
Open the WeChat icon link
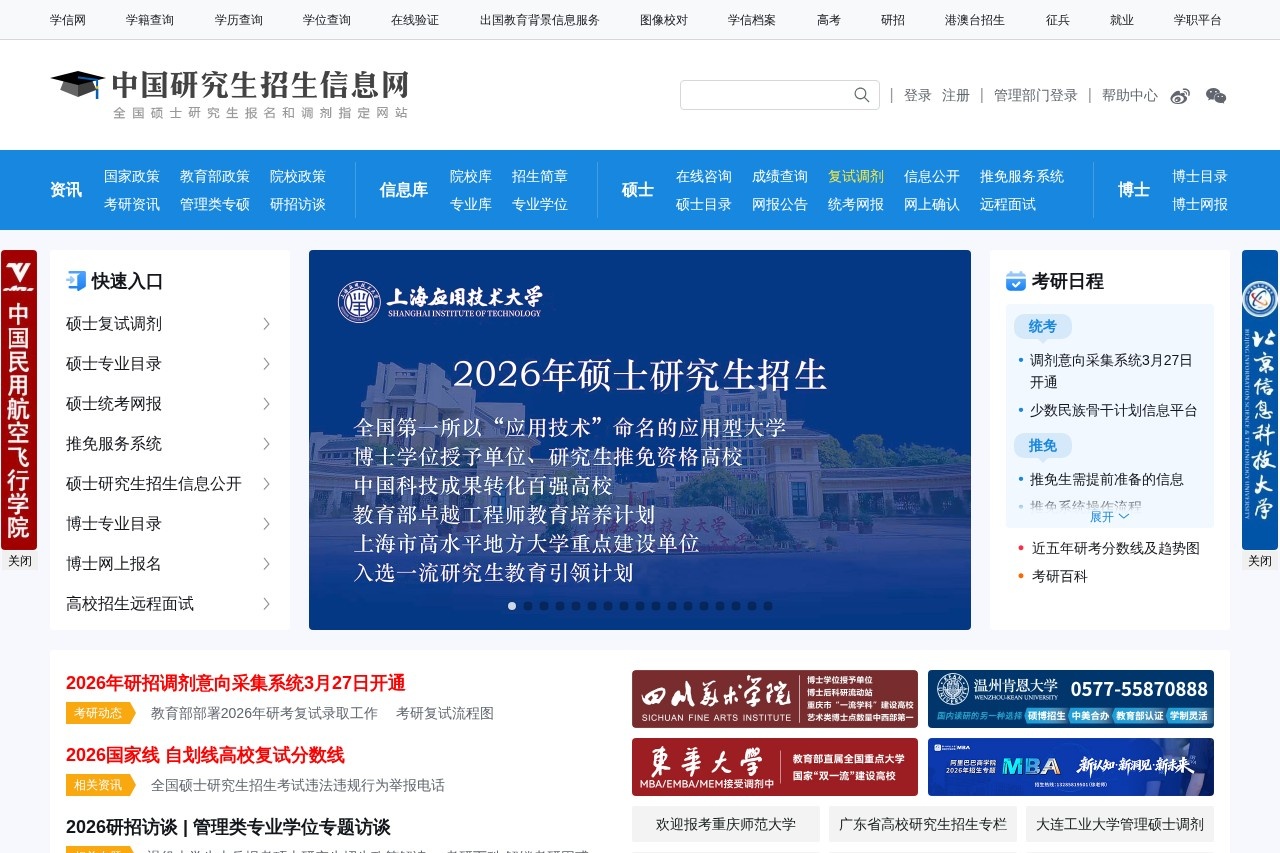coord(1216,96)
